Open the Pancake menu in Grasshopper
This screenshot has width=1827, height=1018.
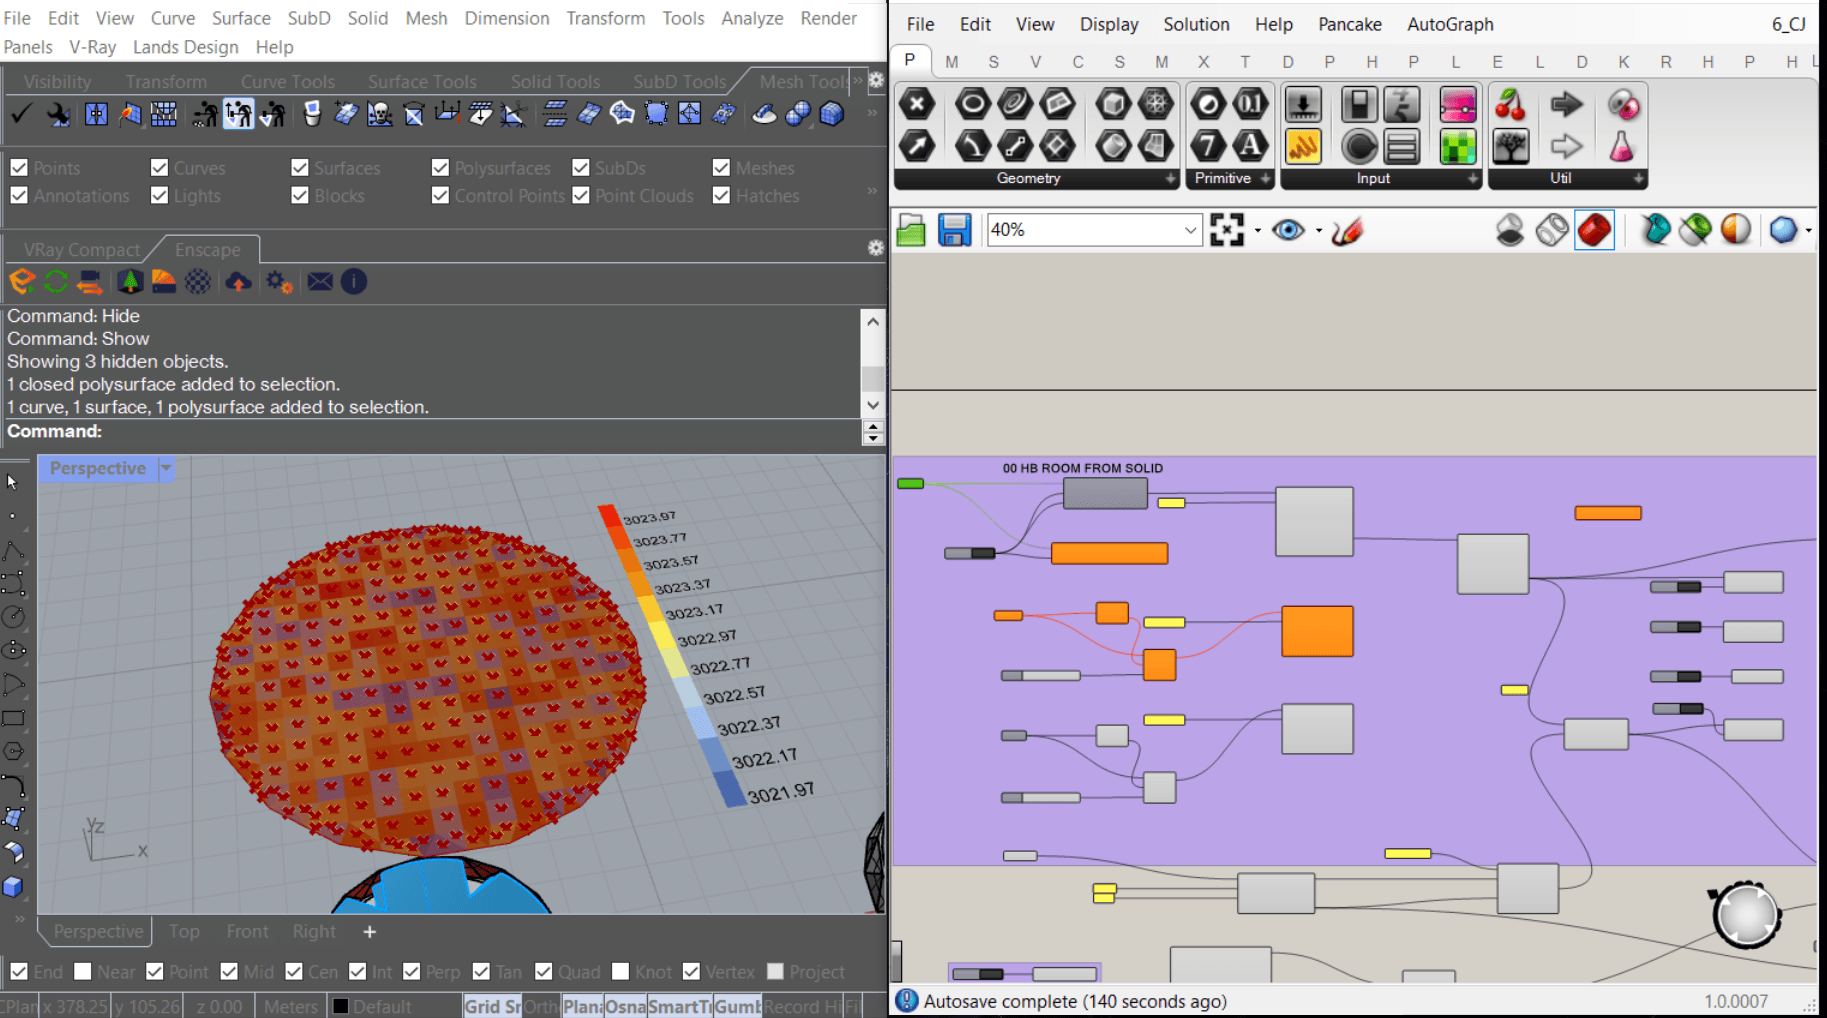point(1349,24)
